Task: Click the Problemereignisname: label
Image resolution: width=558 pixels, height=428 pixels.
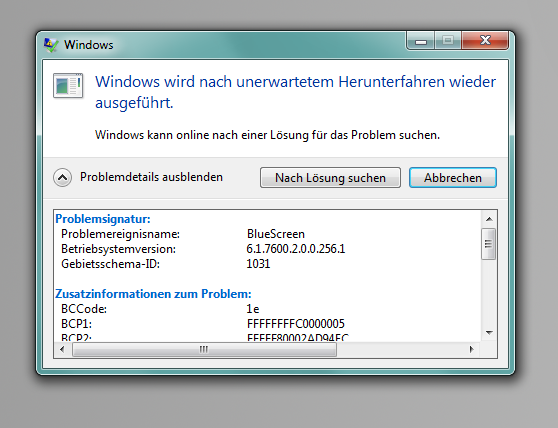Action: tap(120, 234)
